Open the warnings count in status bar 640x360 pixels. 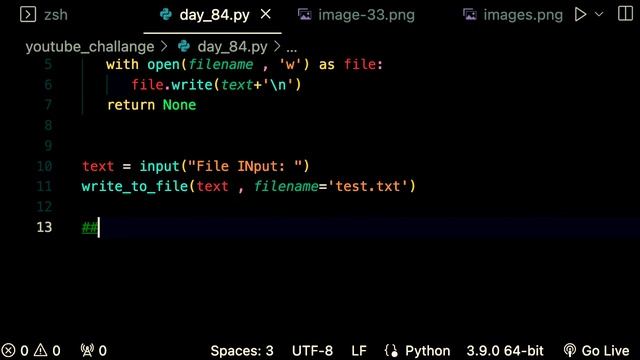click(47, 351)
